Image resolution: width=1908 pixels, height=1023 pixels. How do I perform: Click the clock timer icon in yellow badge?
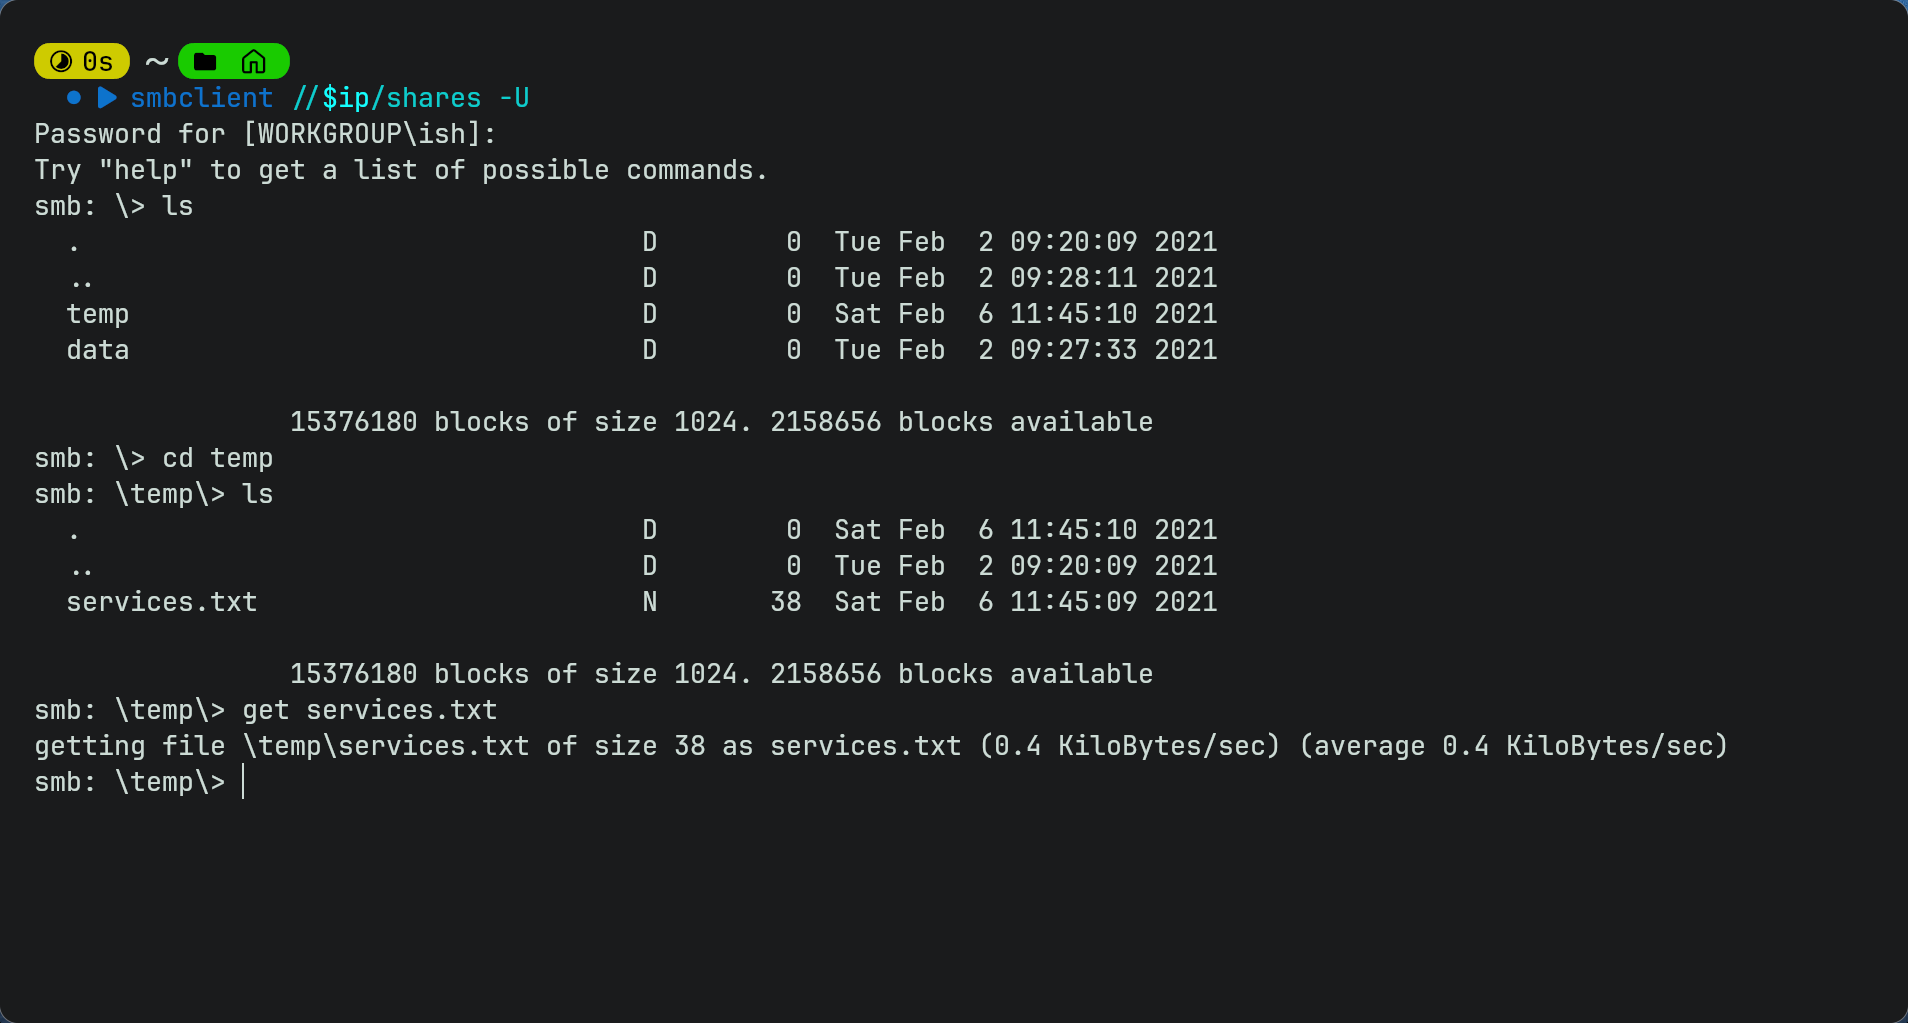(61, 62)
